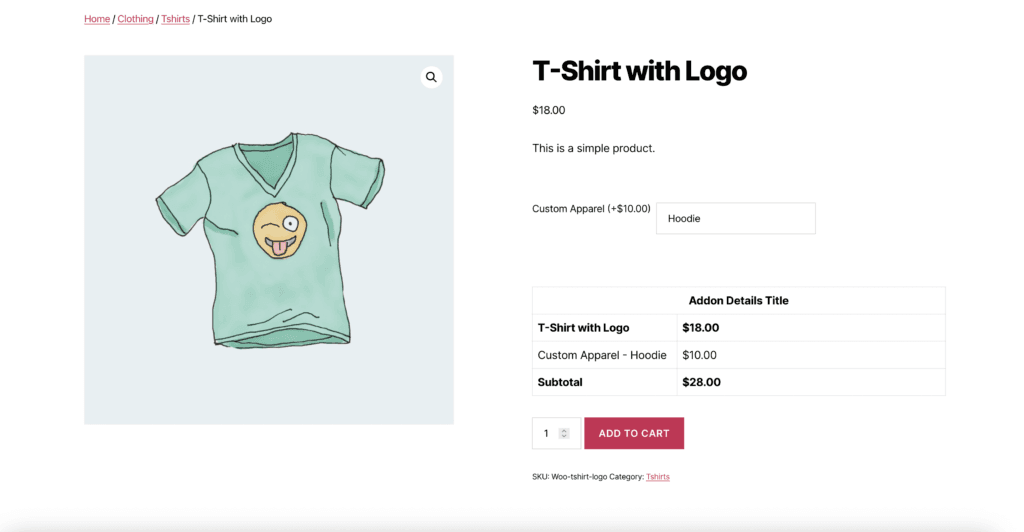1024x532 pixels.
Task: Click the "This is a simple product" description
Action: (x=593, y=148)
